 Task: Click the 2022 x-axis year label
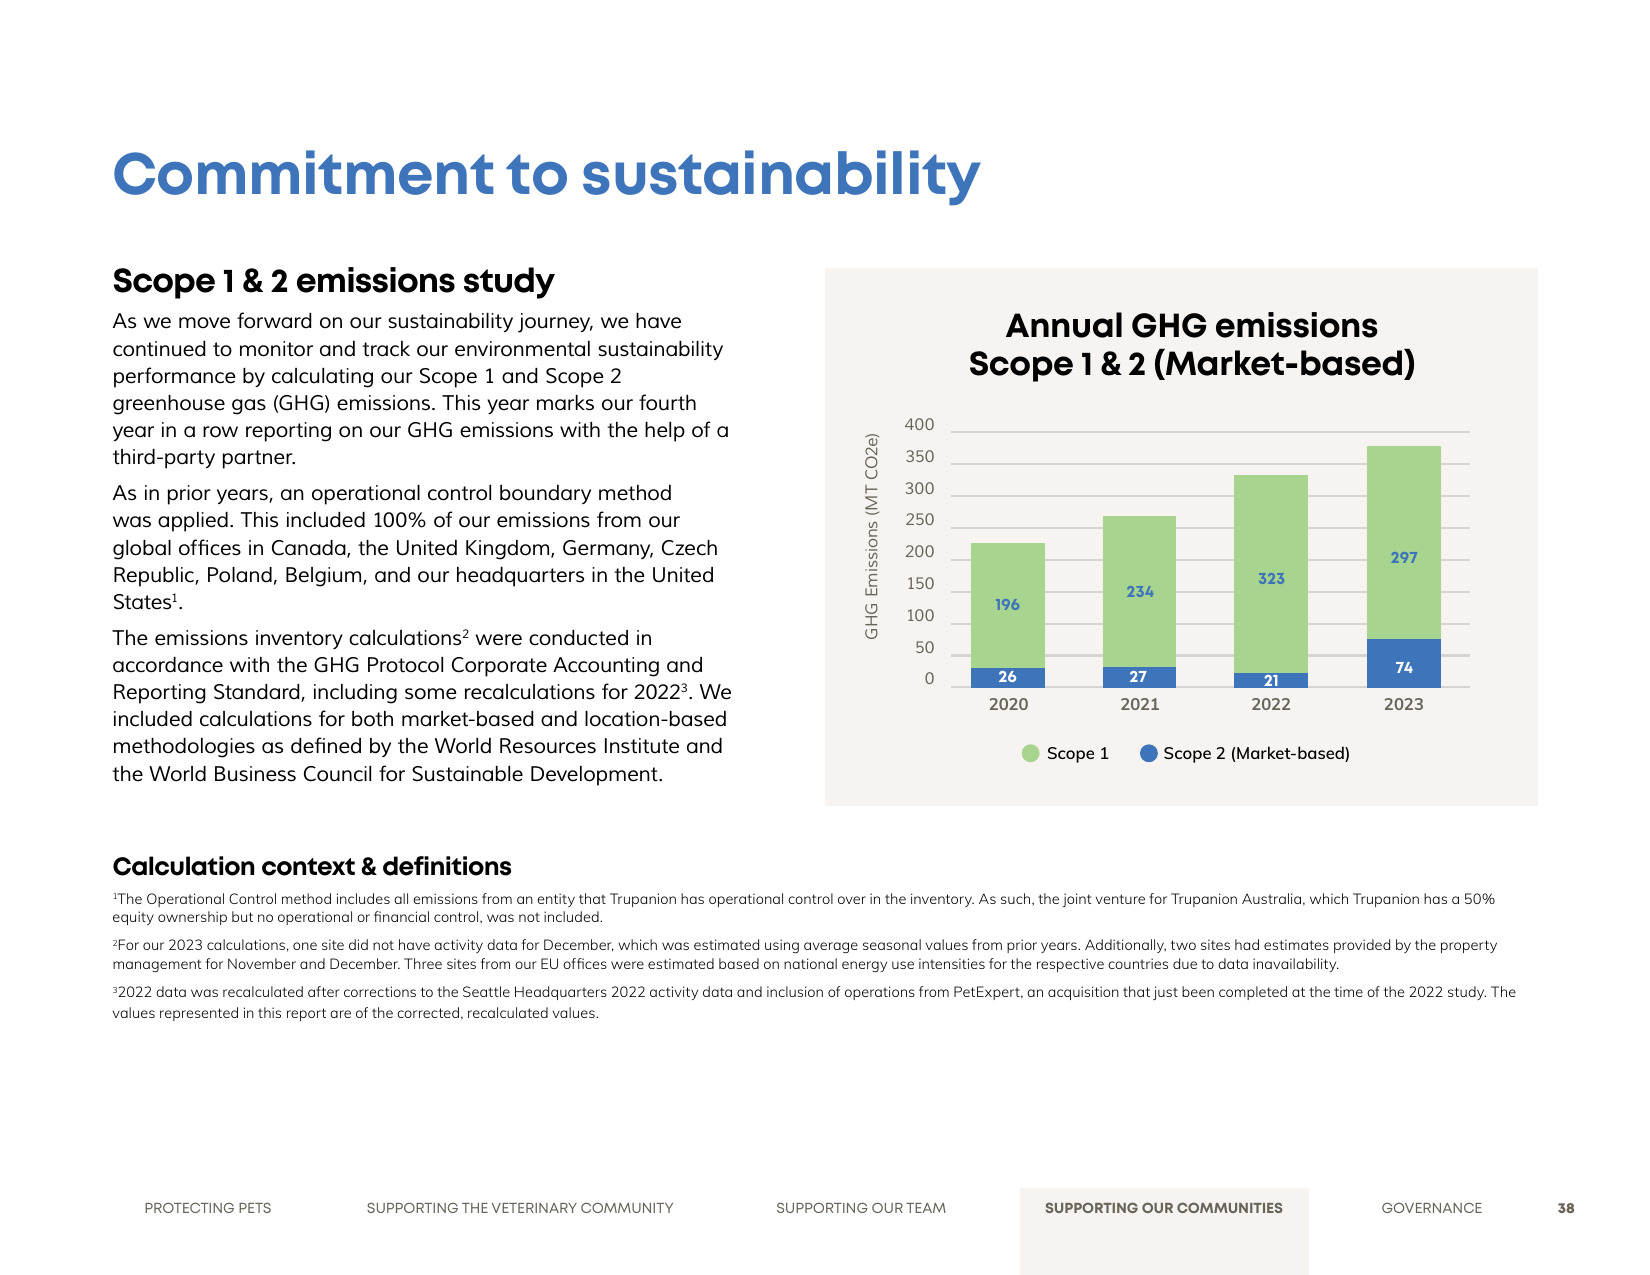point(1271,704)
